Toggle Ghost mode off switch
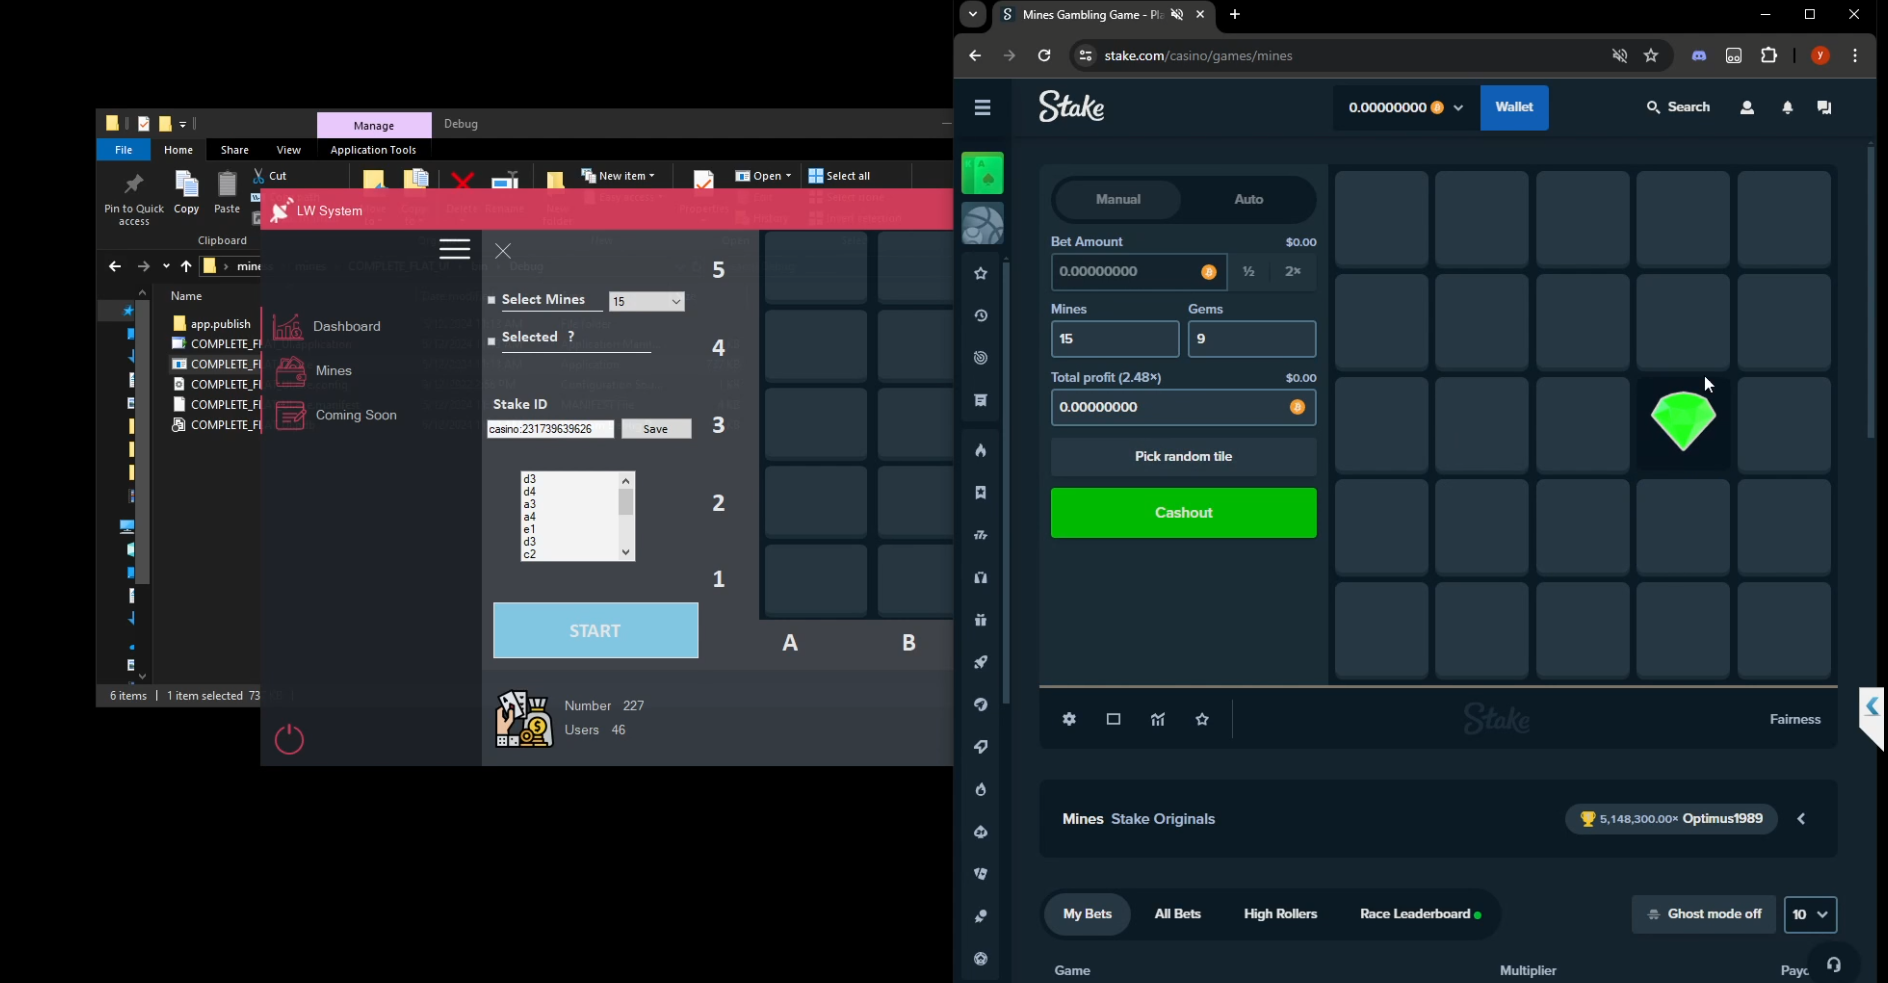Viewport: 1888px width, 983px height. coord(1704,914)
